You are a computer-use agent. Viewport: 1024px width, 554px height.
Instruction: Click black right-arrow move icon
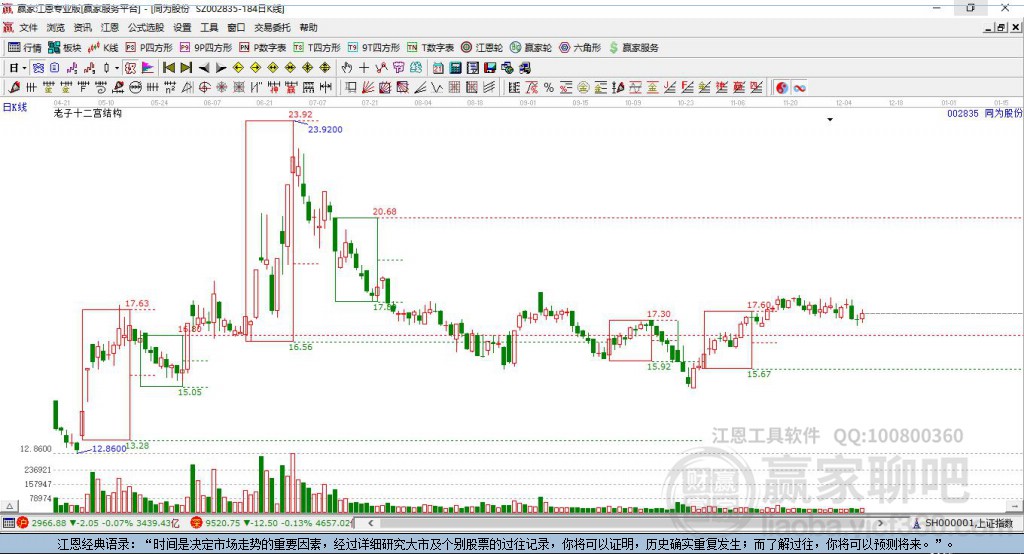221,68
